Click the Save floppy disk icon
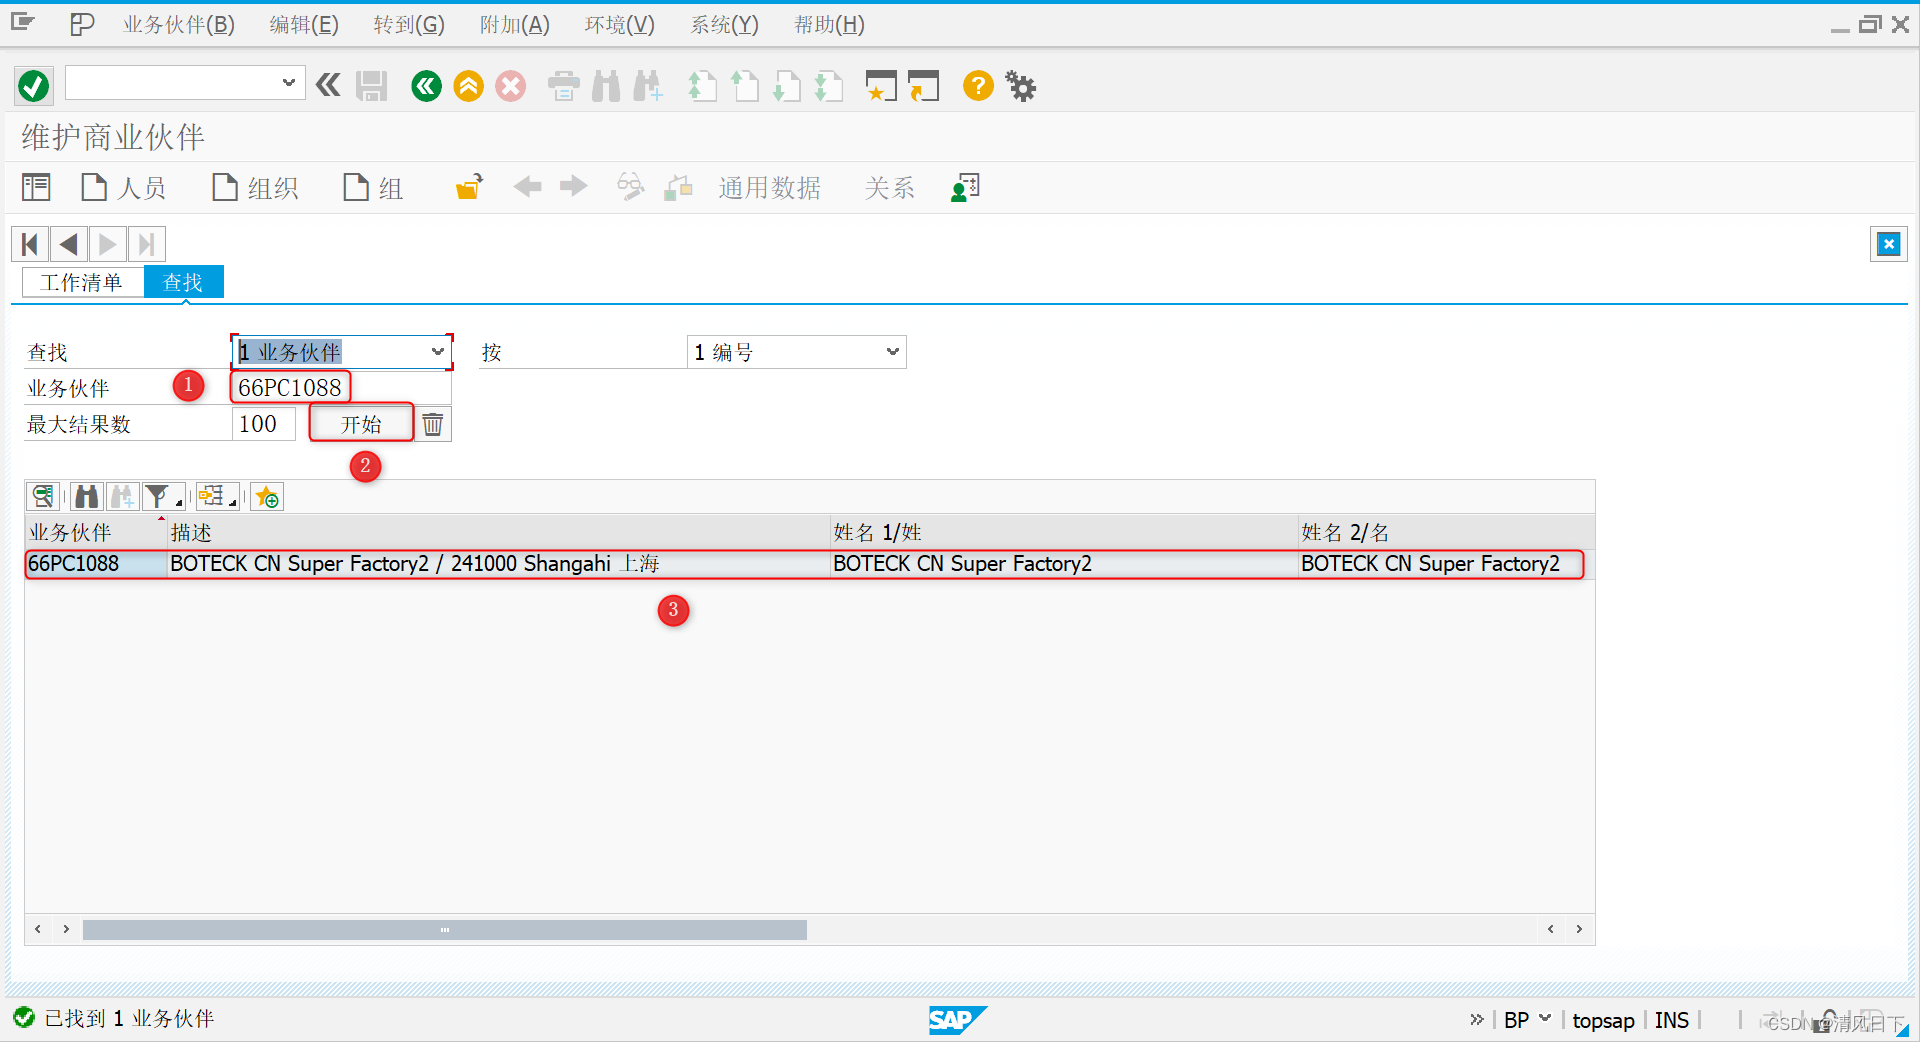The width and height of the screenshot is (1920, 1042). point(372,86)
